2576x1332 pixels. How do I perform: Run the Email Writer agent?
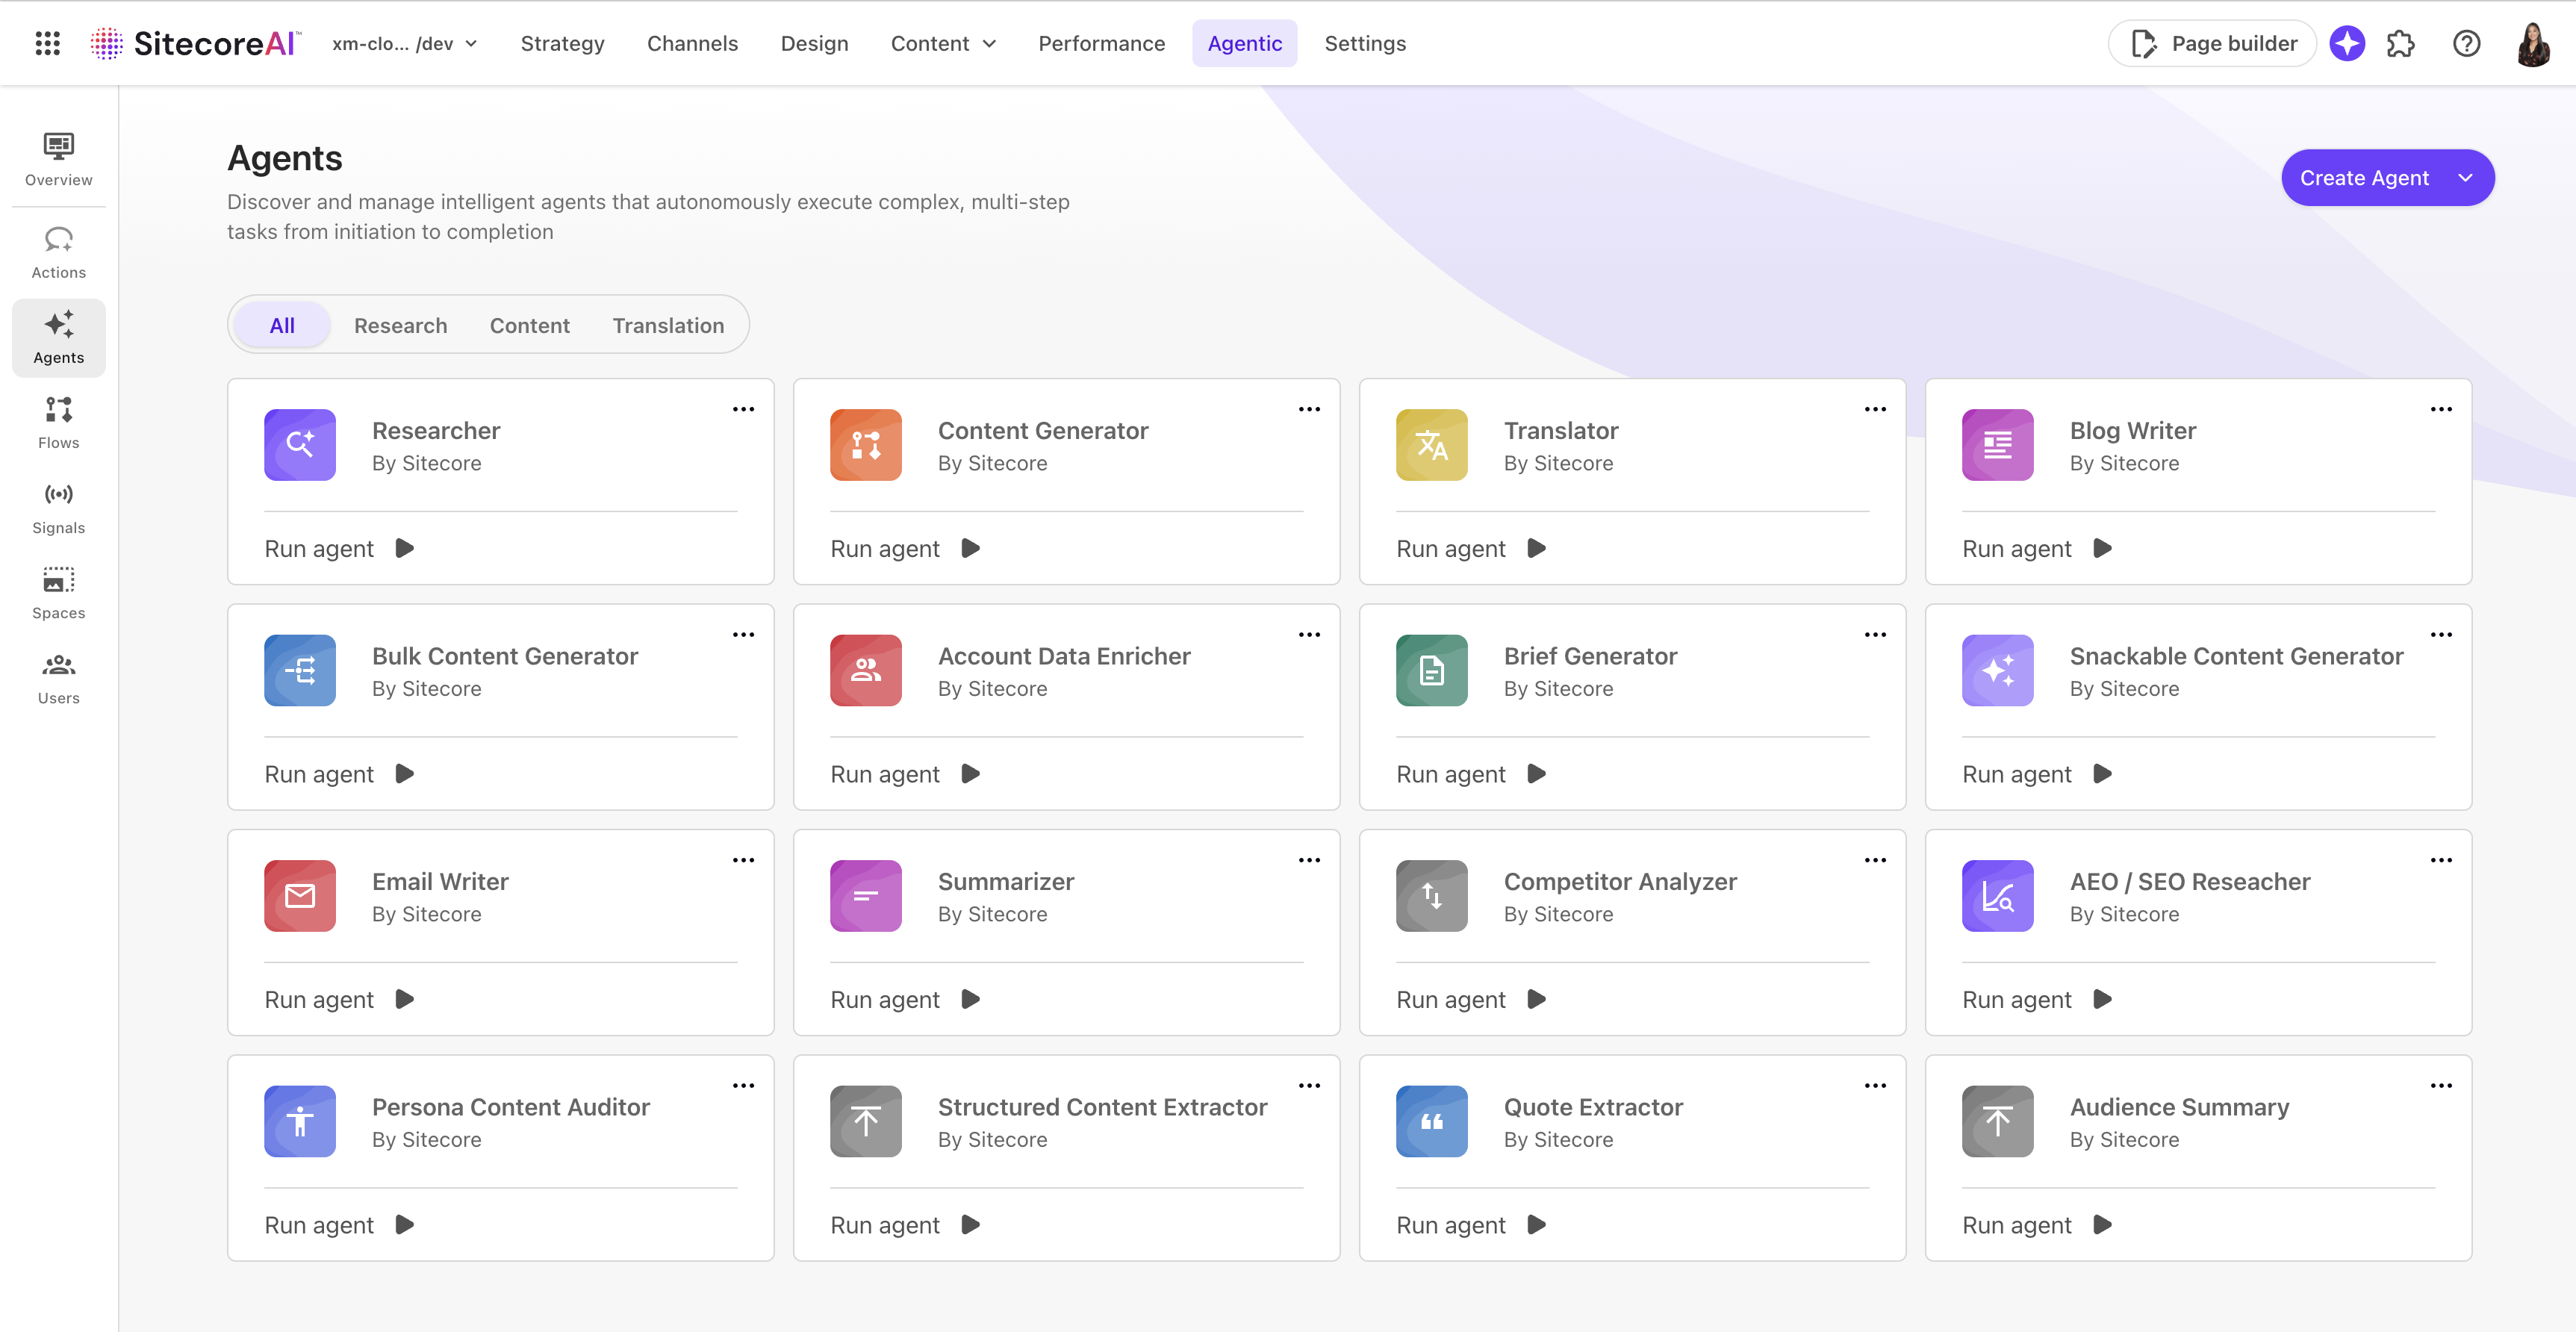340,999
